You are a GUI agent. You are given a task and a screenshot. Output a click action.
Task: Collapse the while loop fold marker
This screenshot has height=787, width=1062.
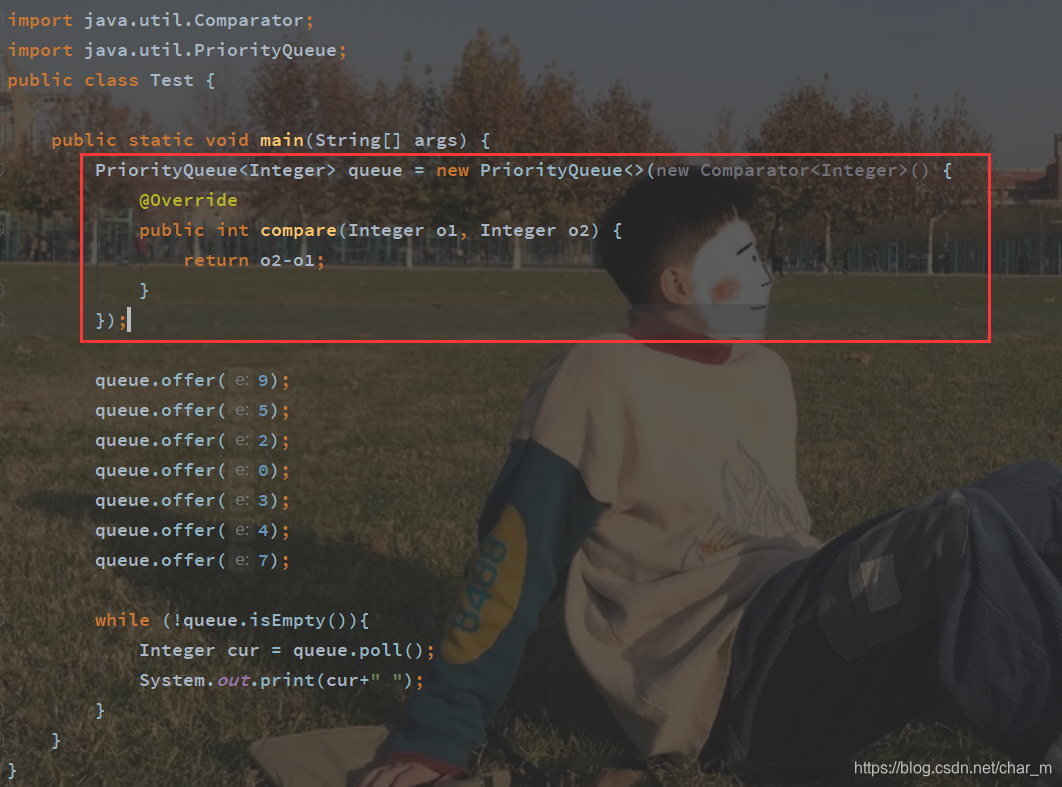2,620
